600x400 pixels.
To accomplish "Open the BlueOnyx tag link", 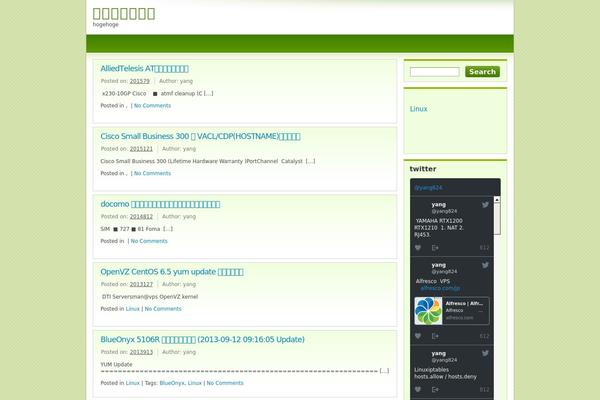I will click(x=172, y=383).
